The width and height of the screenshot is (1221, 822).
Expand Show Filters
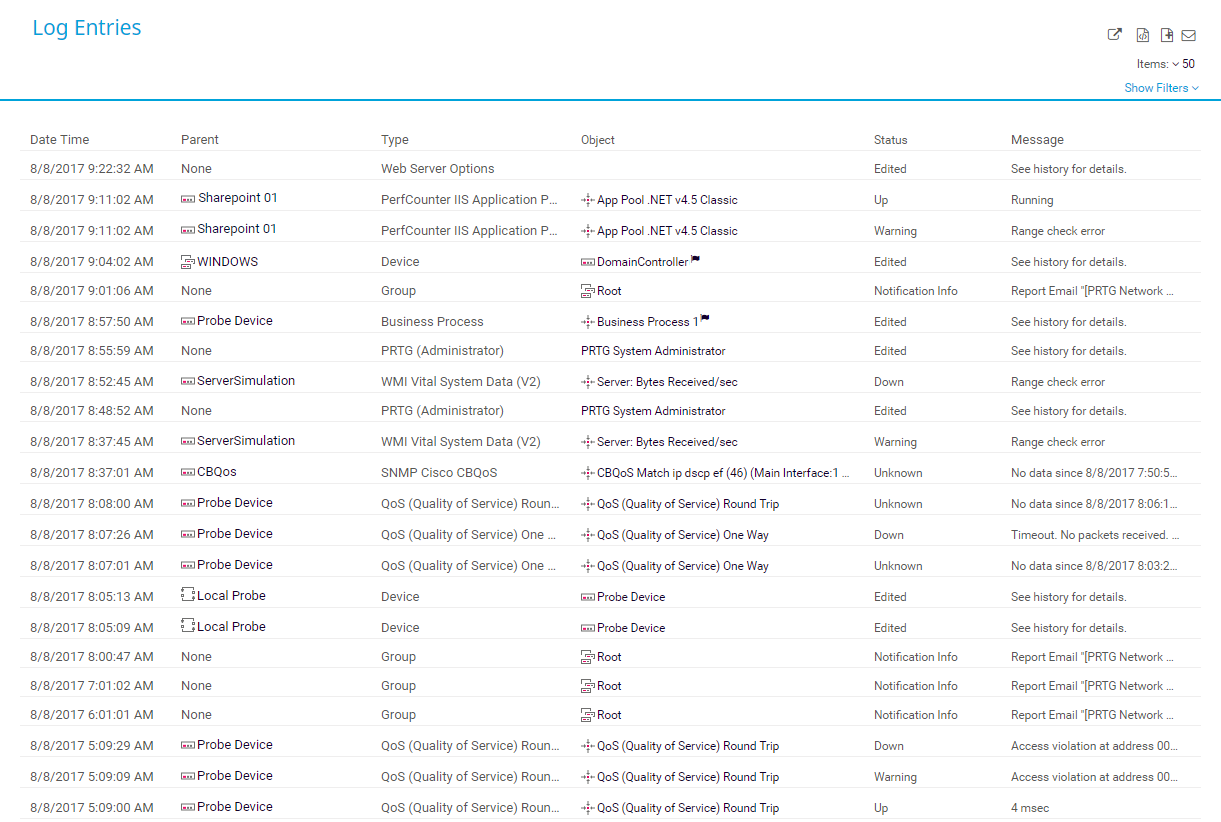(x=1160, y=88)
